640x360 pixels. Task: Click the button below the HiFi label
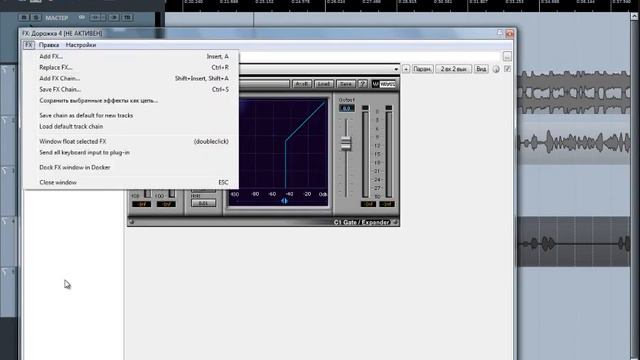pyautogui.click(x=203, y=203)
